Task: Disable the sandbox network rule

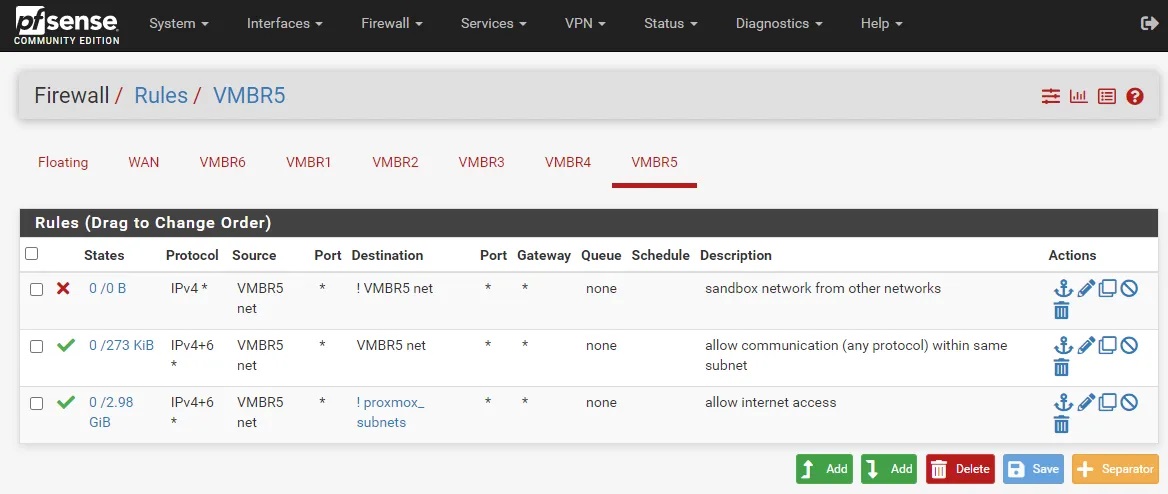Action: pos(1129,288)
